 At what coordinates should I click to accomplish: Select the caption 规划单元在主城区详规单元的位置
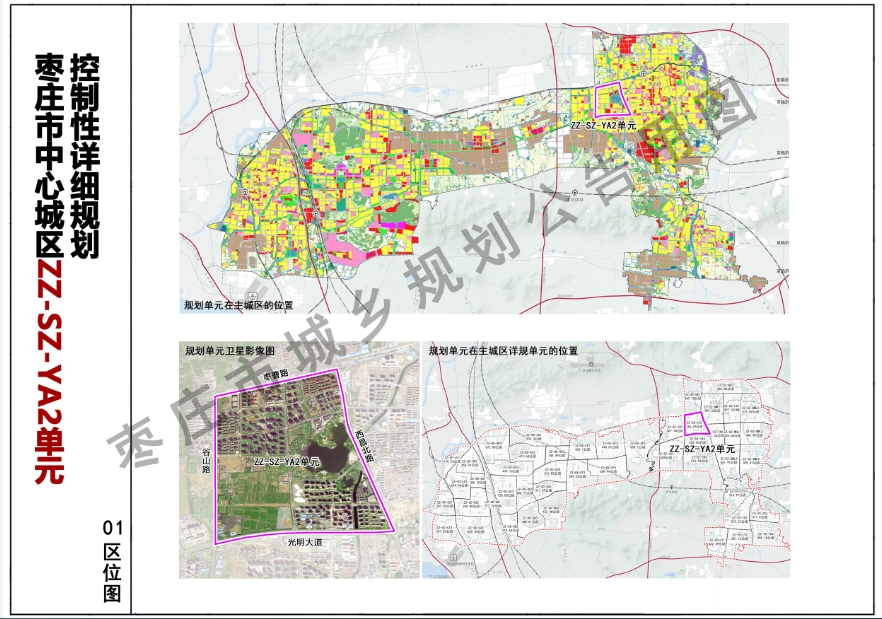click(x=504, y=352)
